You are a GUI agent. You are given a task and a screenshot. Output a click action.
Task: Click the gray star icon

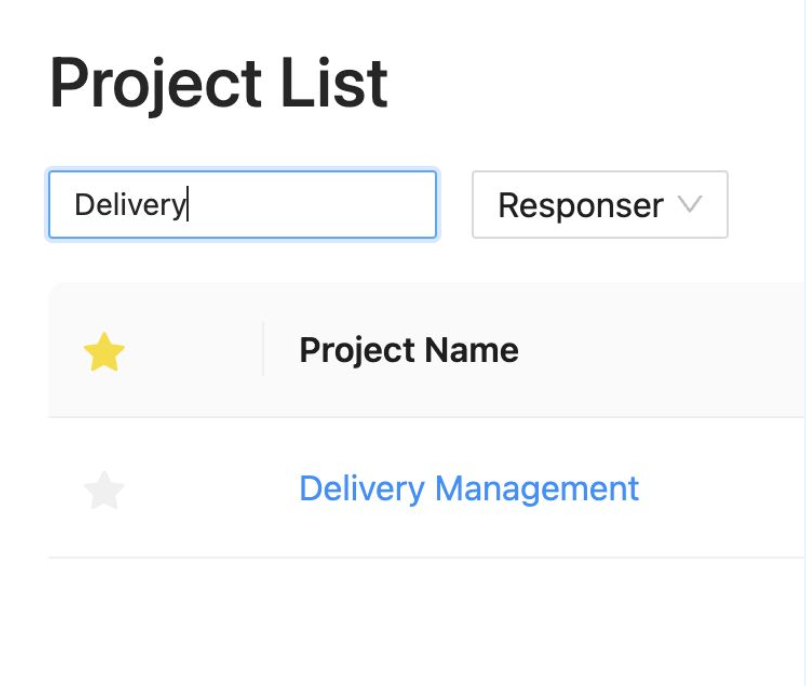104,491
